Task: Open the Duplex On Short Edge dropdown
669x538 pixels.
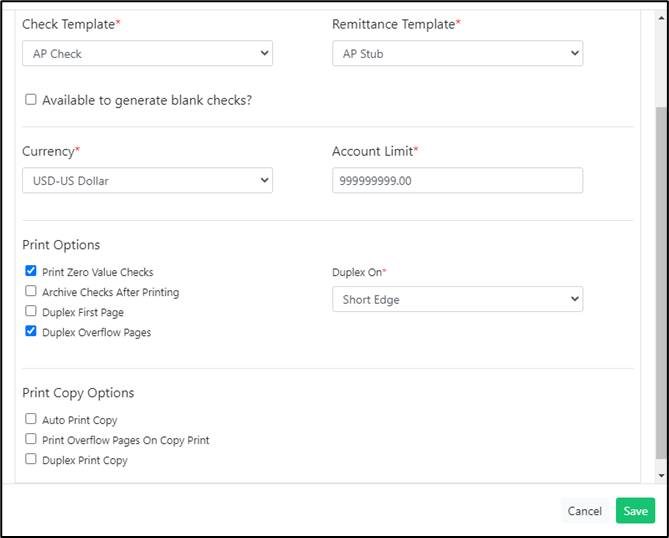Action: pos(457,299)
